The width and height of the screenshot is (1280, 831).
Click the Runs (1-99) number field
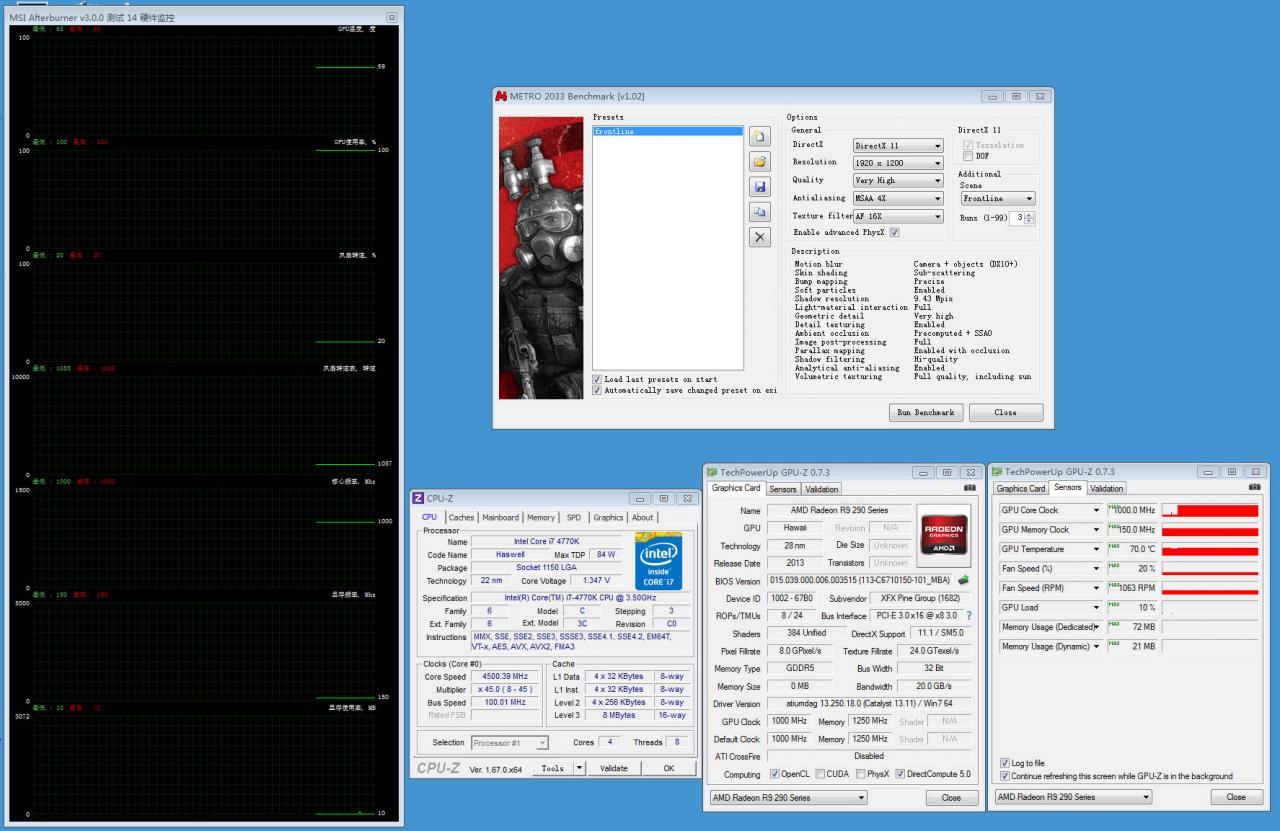coord(1017,218)
